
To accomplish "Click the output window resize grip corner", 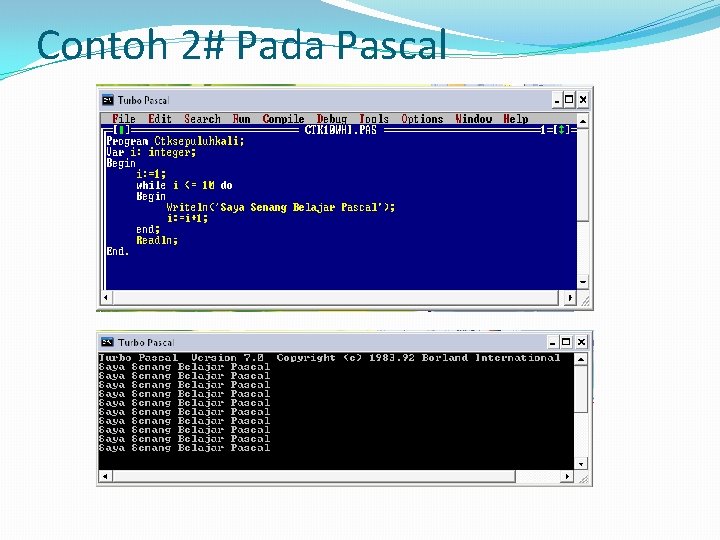I will 582,478.
